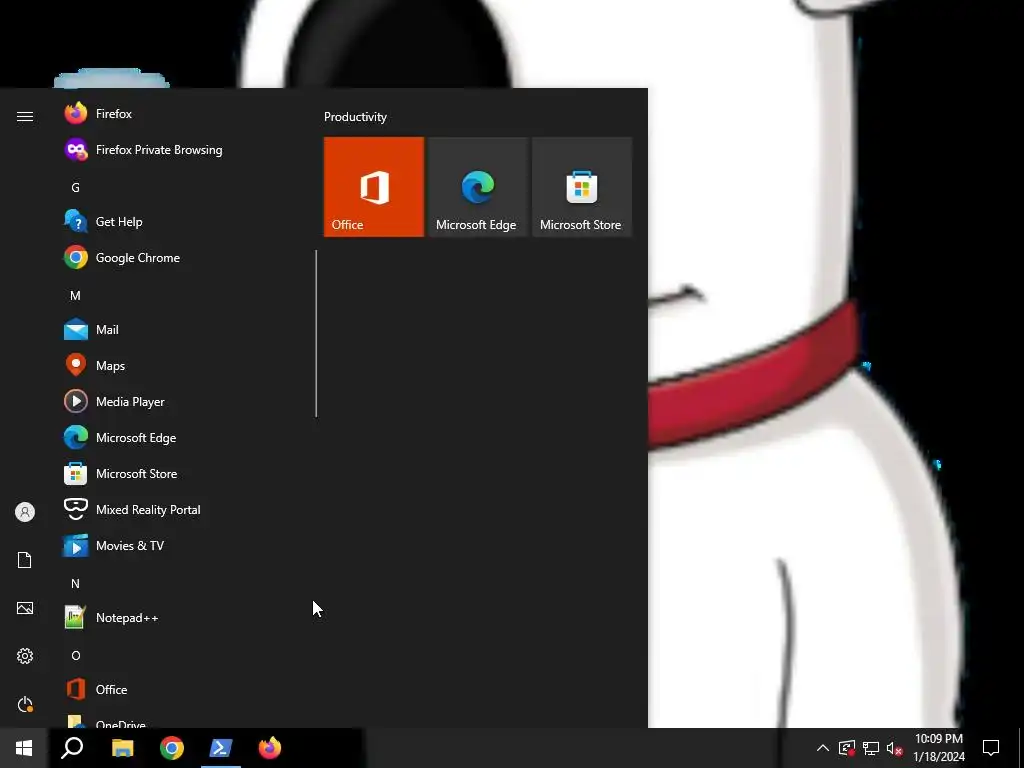Click the Productivity group heading
1024x768 pixels.
(355, 117)
